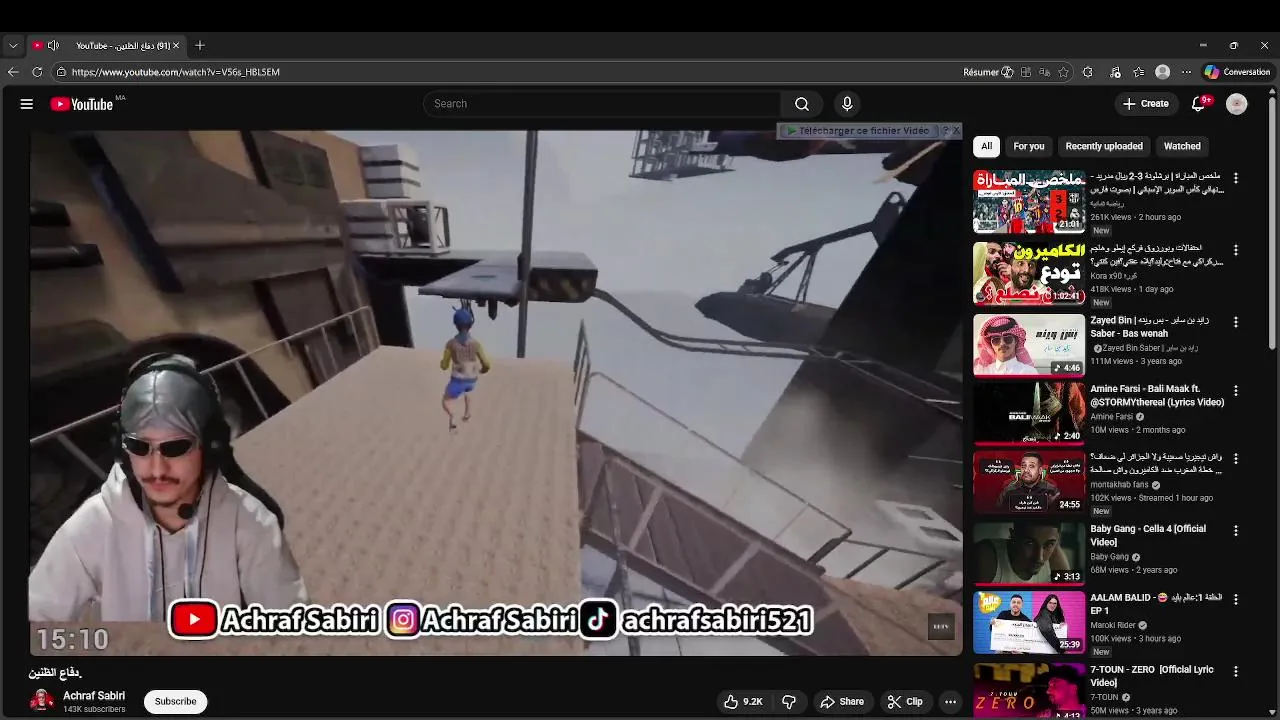
Task: Dislike the video with thumbs down
Action: coord(789,702)
